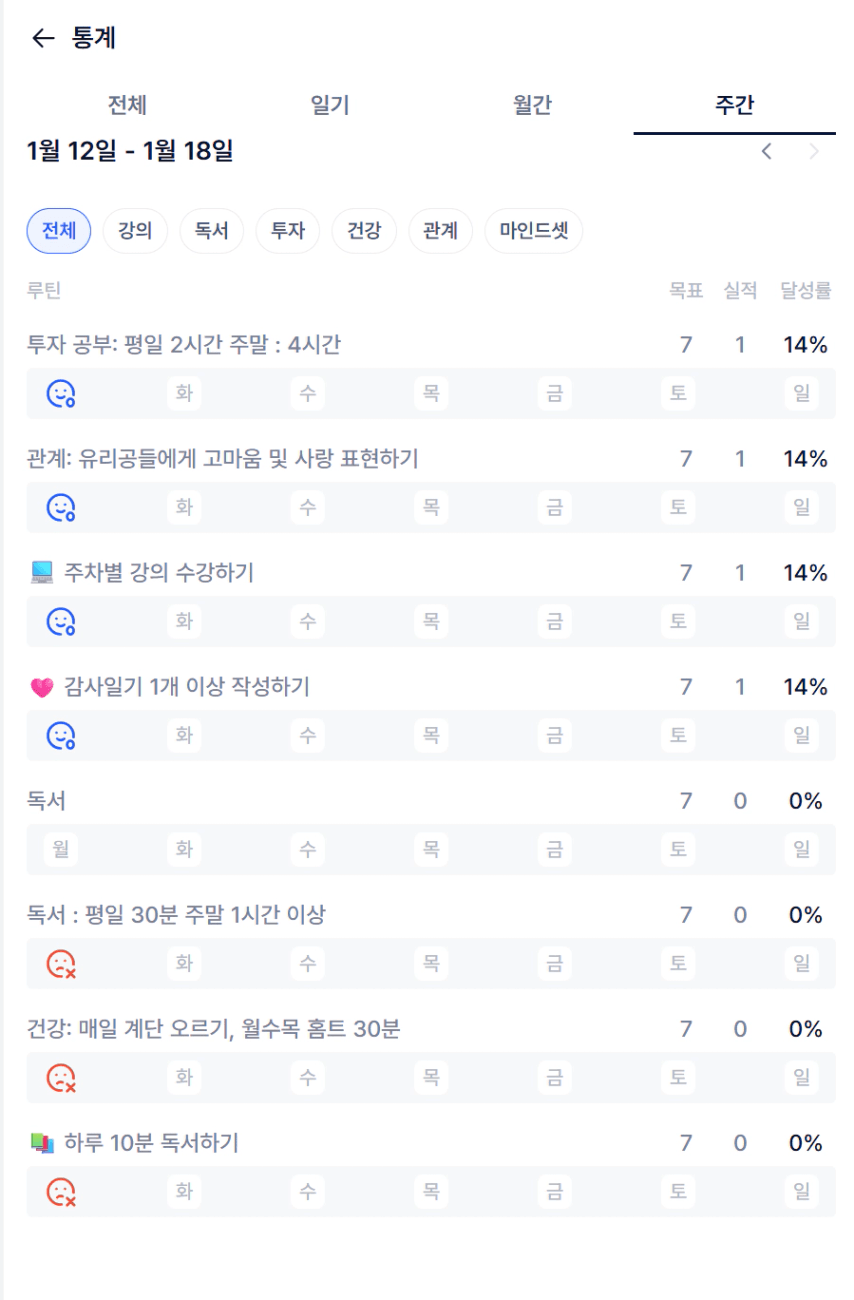Click red sad face for 독서 평일 30분 routine
This screenshot has height=1300, width=854.
click(x=61, y=964)
